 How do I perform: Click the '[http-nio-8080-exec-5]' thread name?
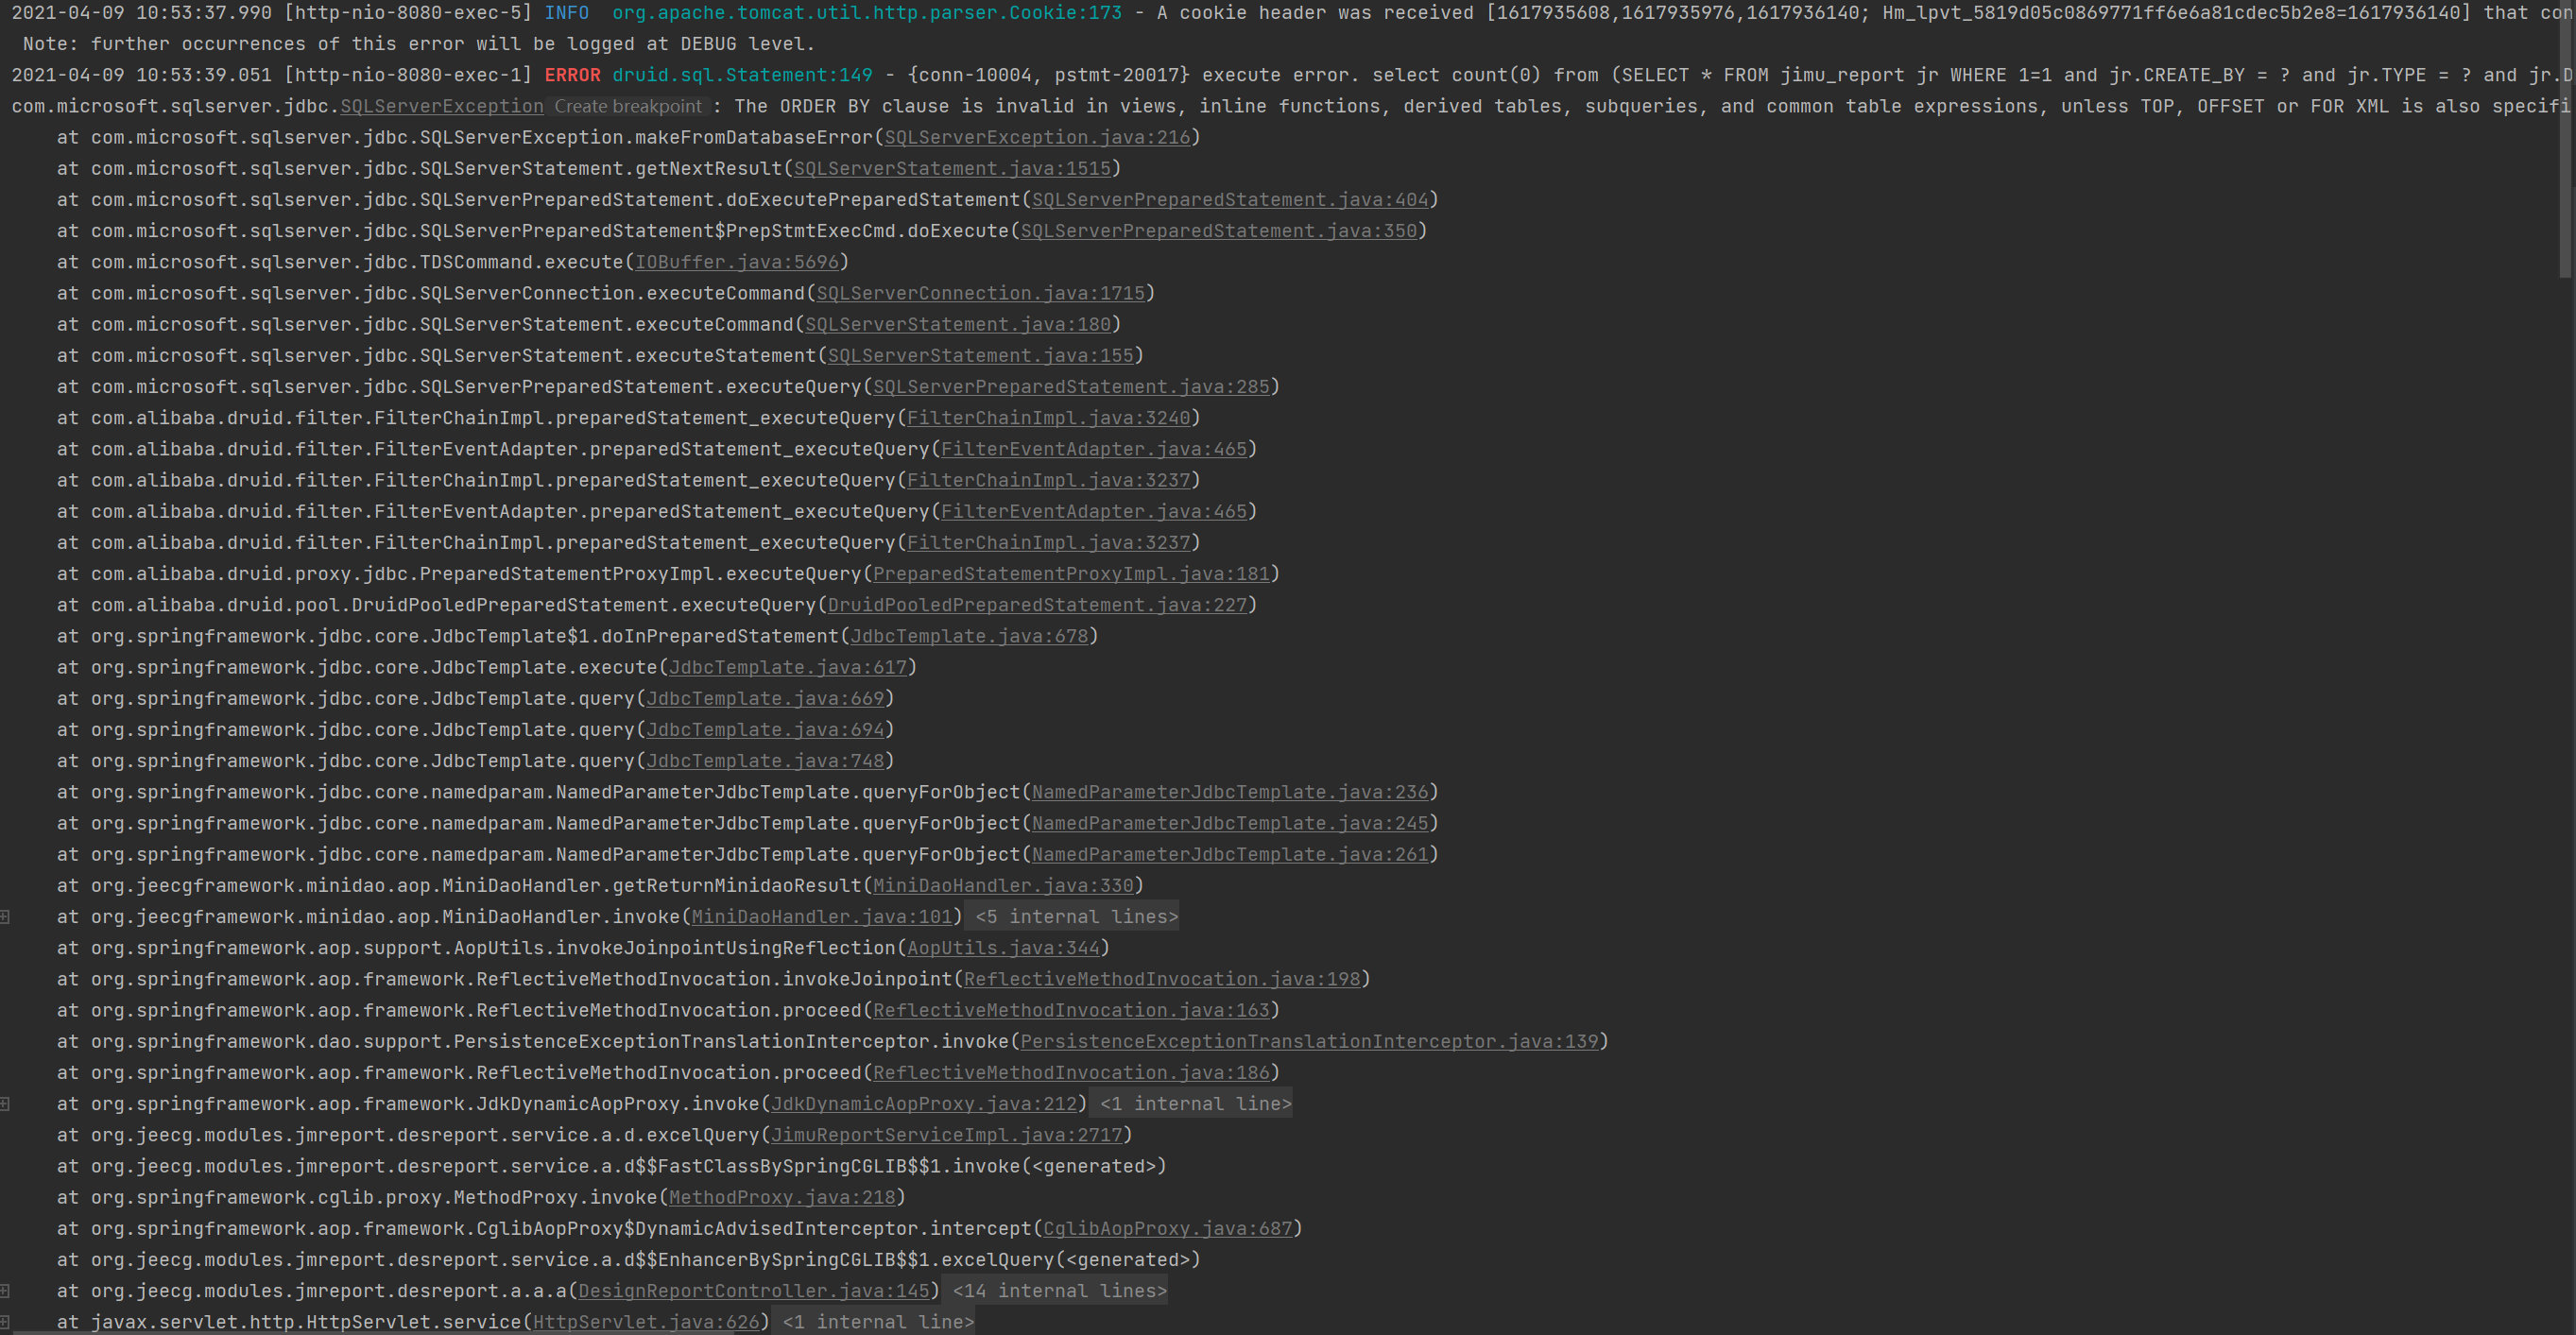coord(408,12)
